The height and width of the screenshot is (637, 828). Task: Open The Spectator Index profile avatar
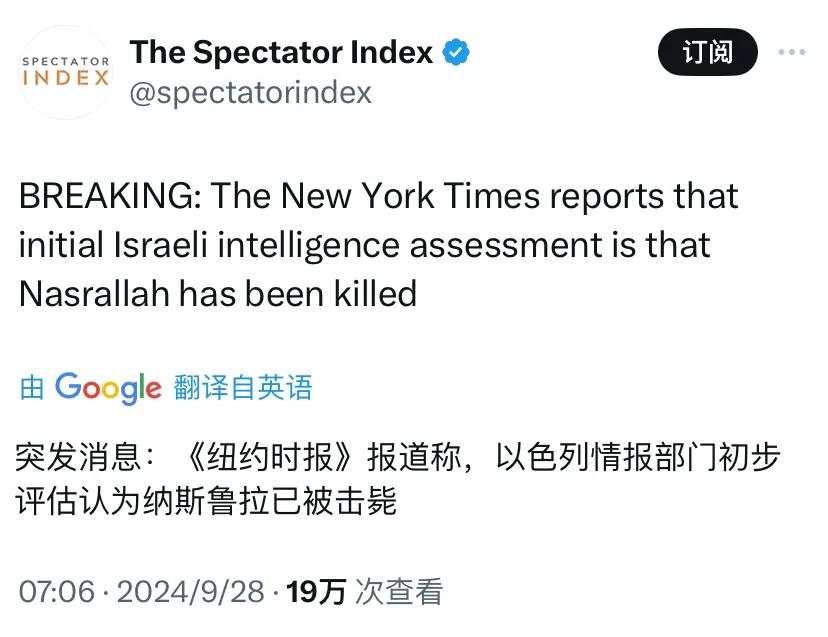[x=66, y=73]
